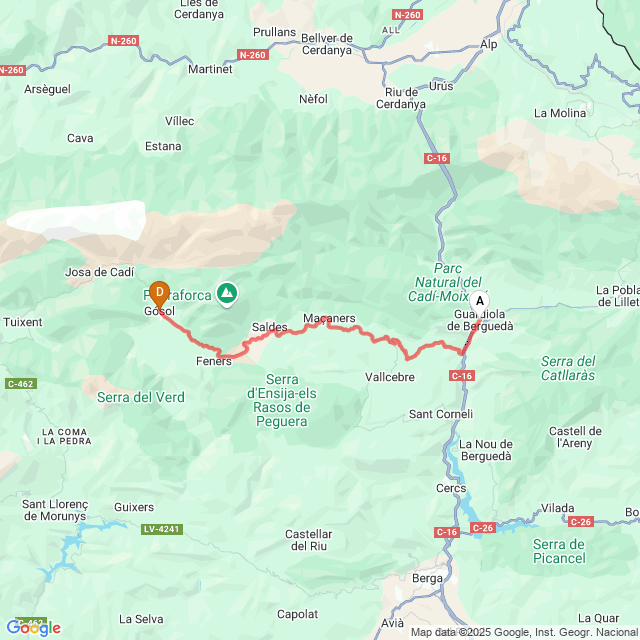Screen dimensions: 640x640
Task: Select the La Molina town label
Action: (x=560, y=113)
